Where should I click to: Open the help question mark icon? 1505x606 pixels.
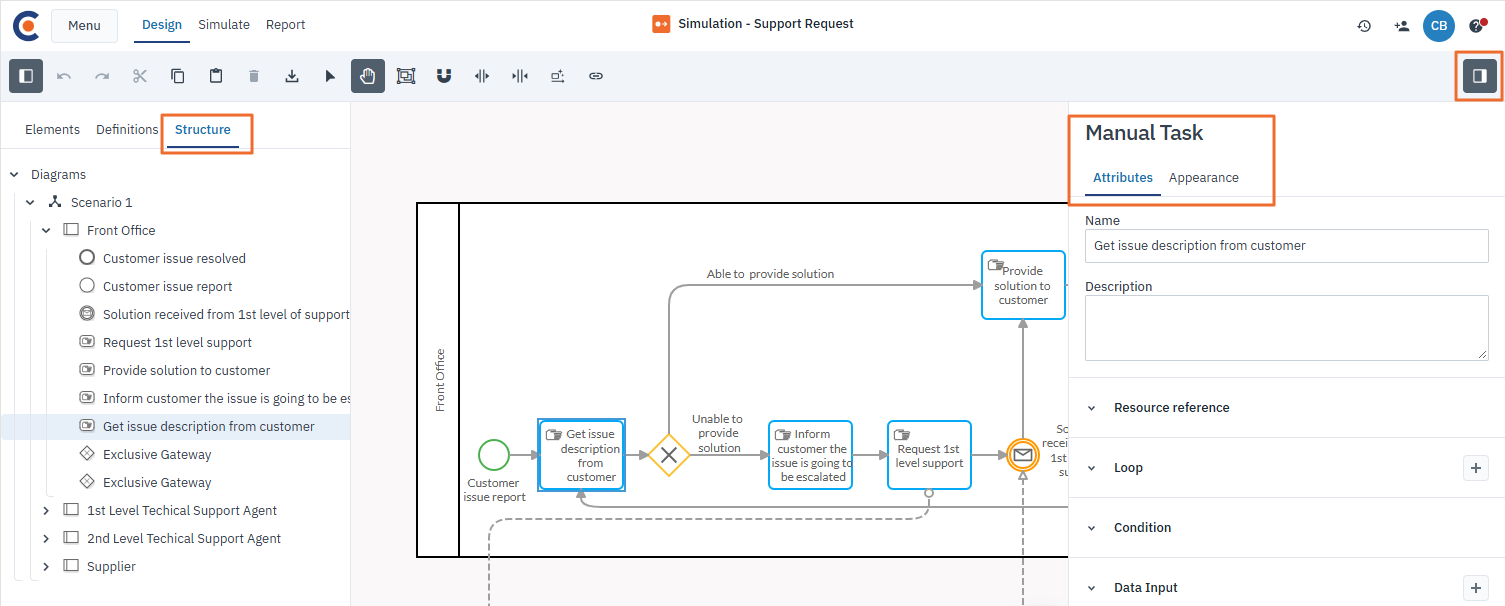[x=1477, y=26]
